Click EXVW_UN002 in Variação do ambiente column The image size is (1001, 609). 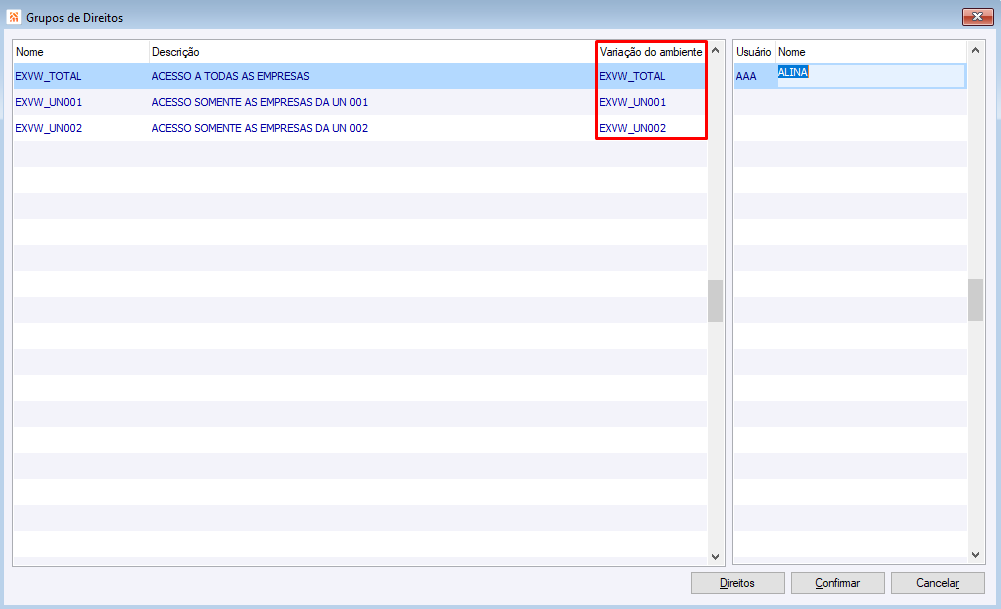coord(633,128)
